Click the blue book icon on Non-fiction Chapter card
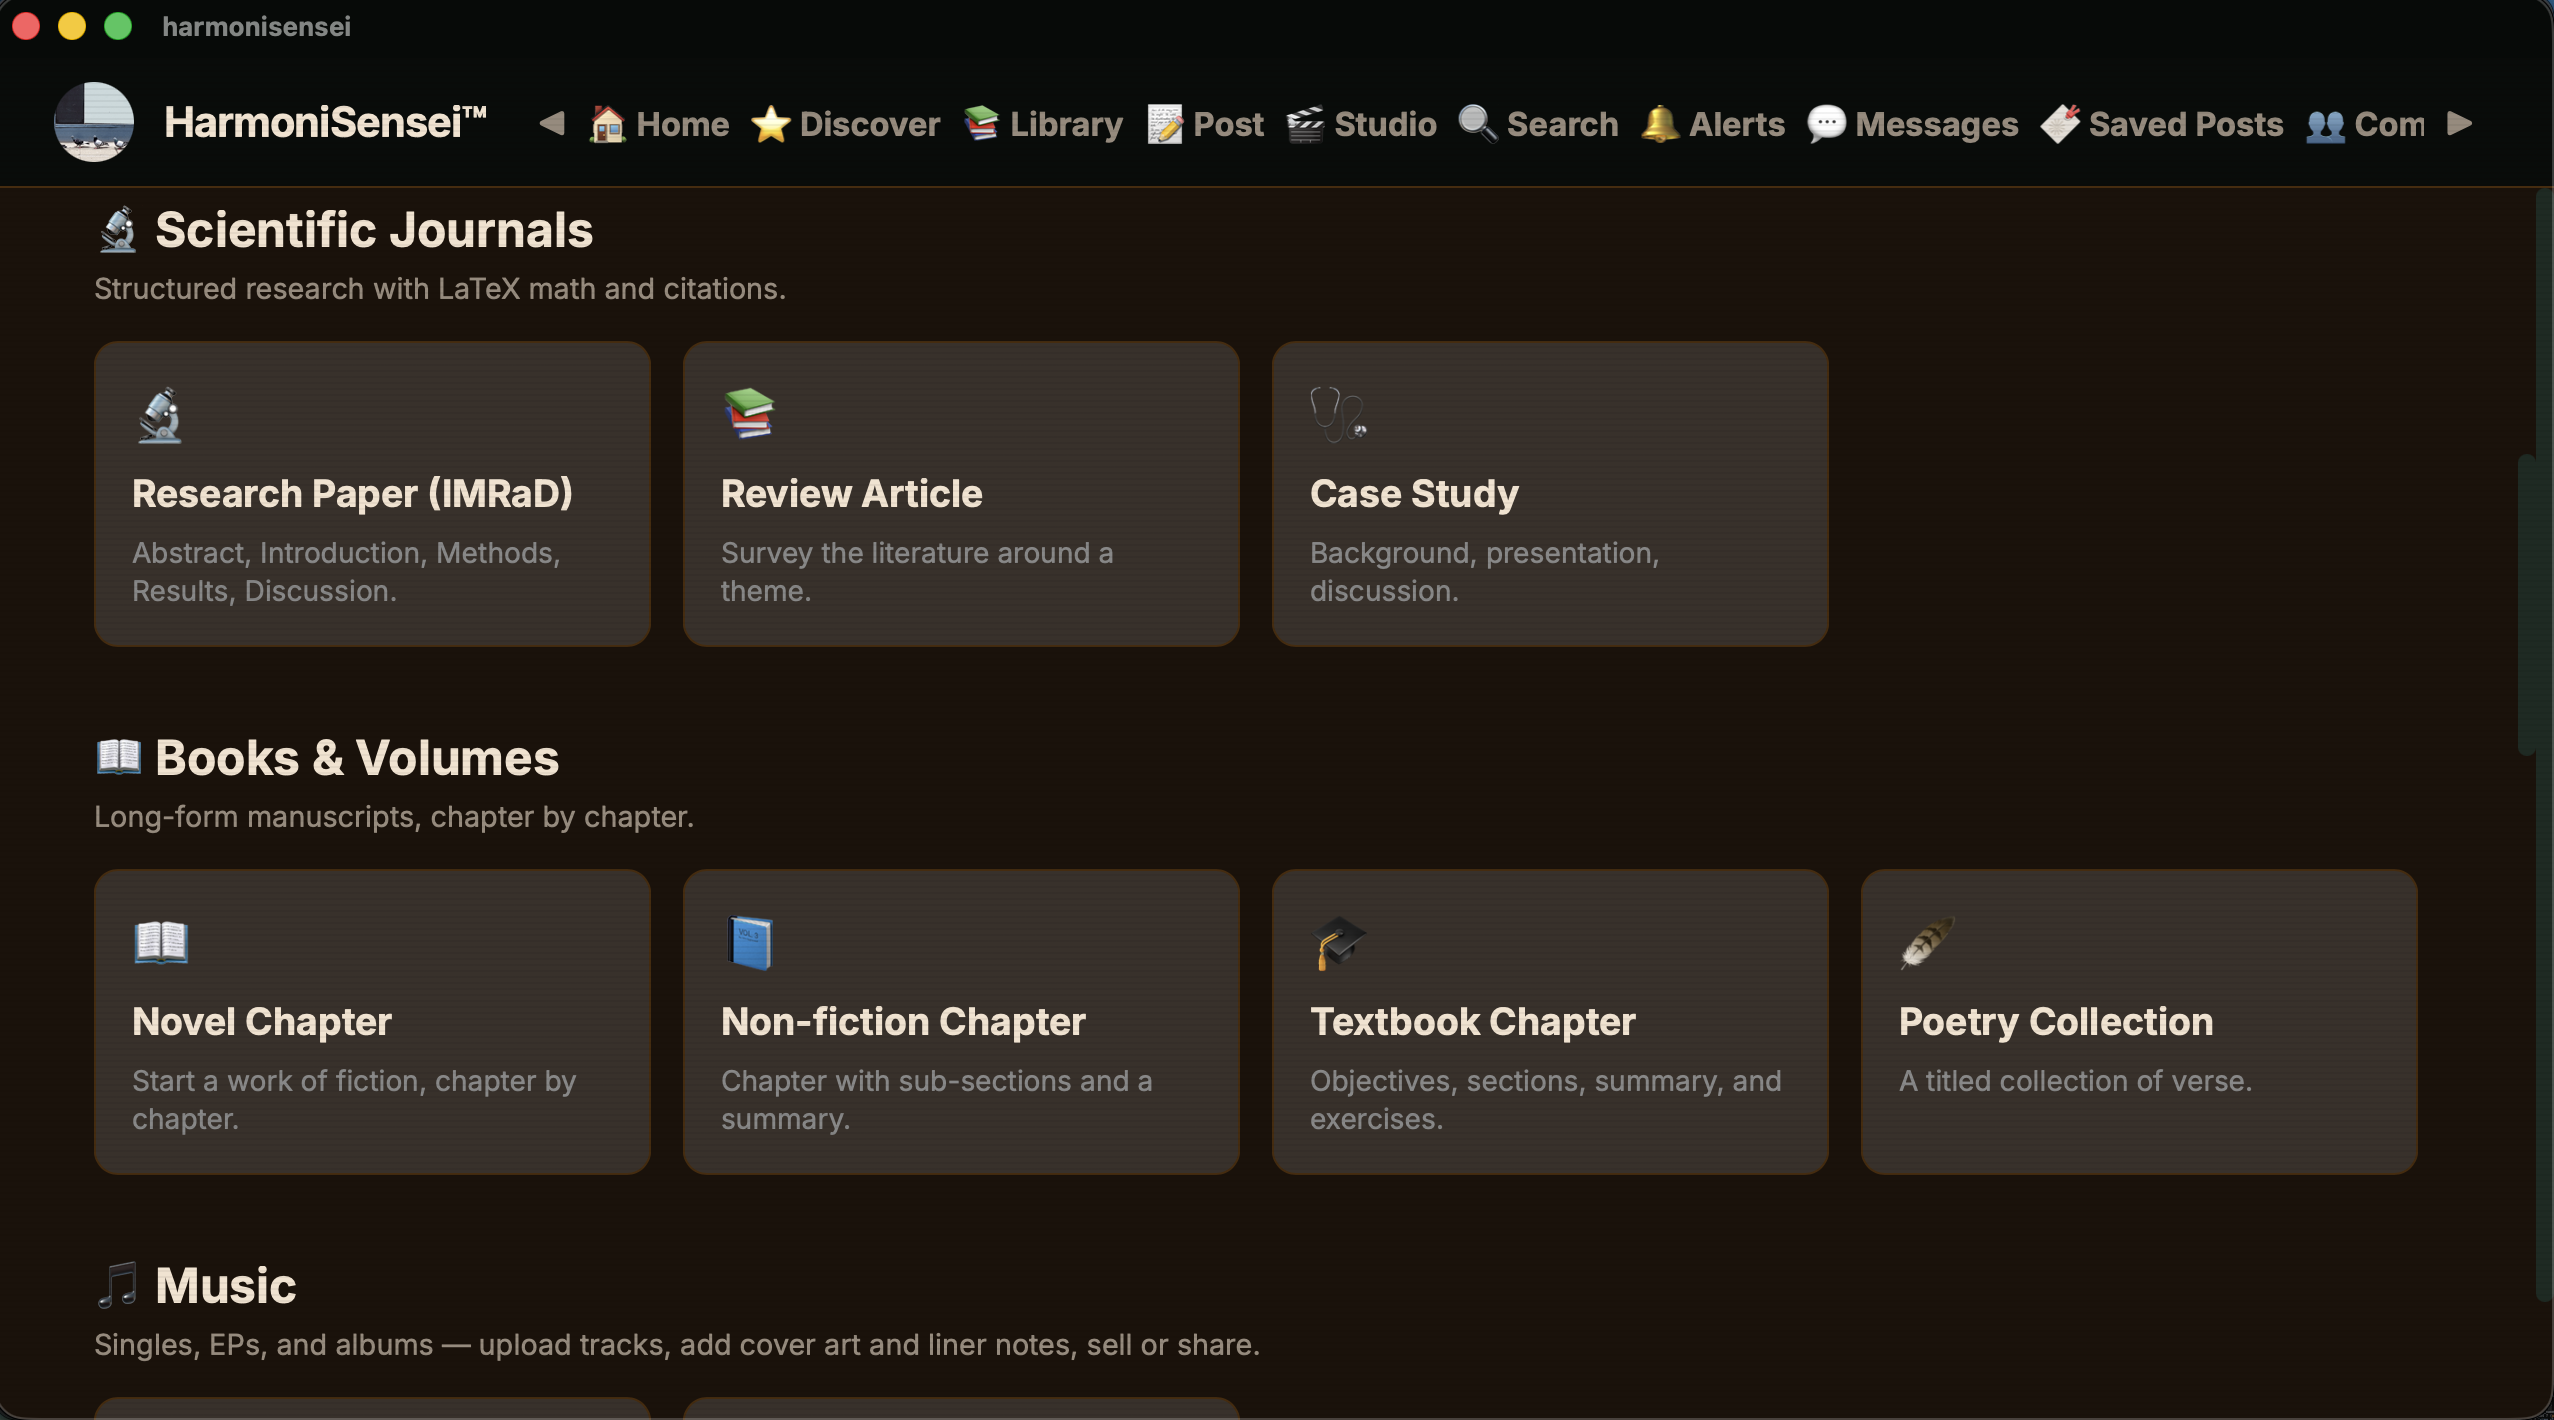 tap(750, 942)
